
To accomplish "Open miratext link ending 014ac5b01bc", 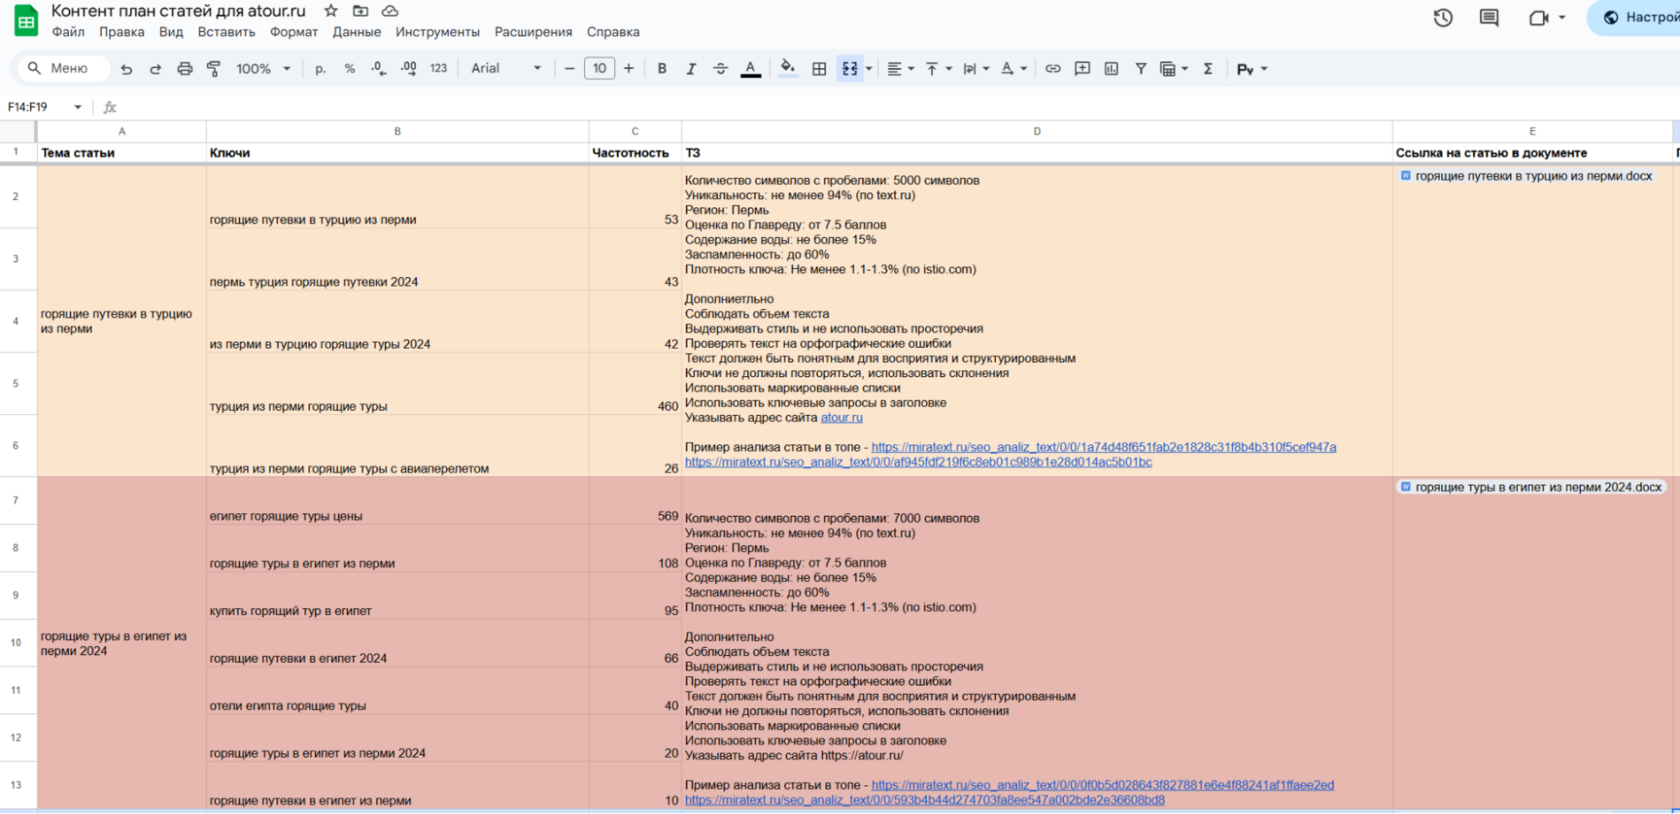I will pyautogui.click(x=918, y=462).
